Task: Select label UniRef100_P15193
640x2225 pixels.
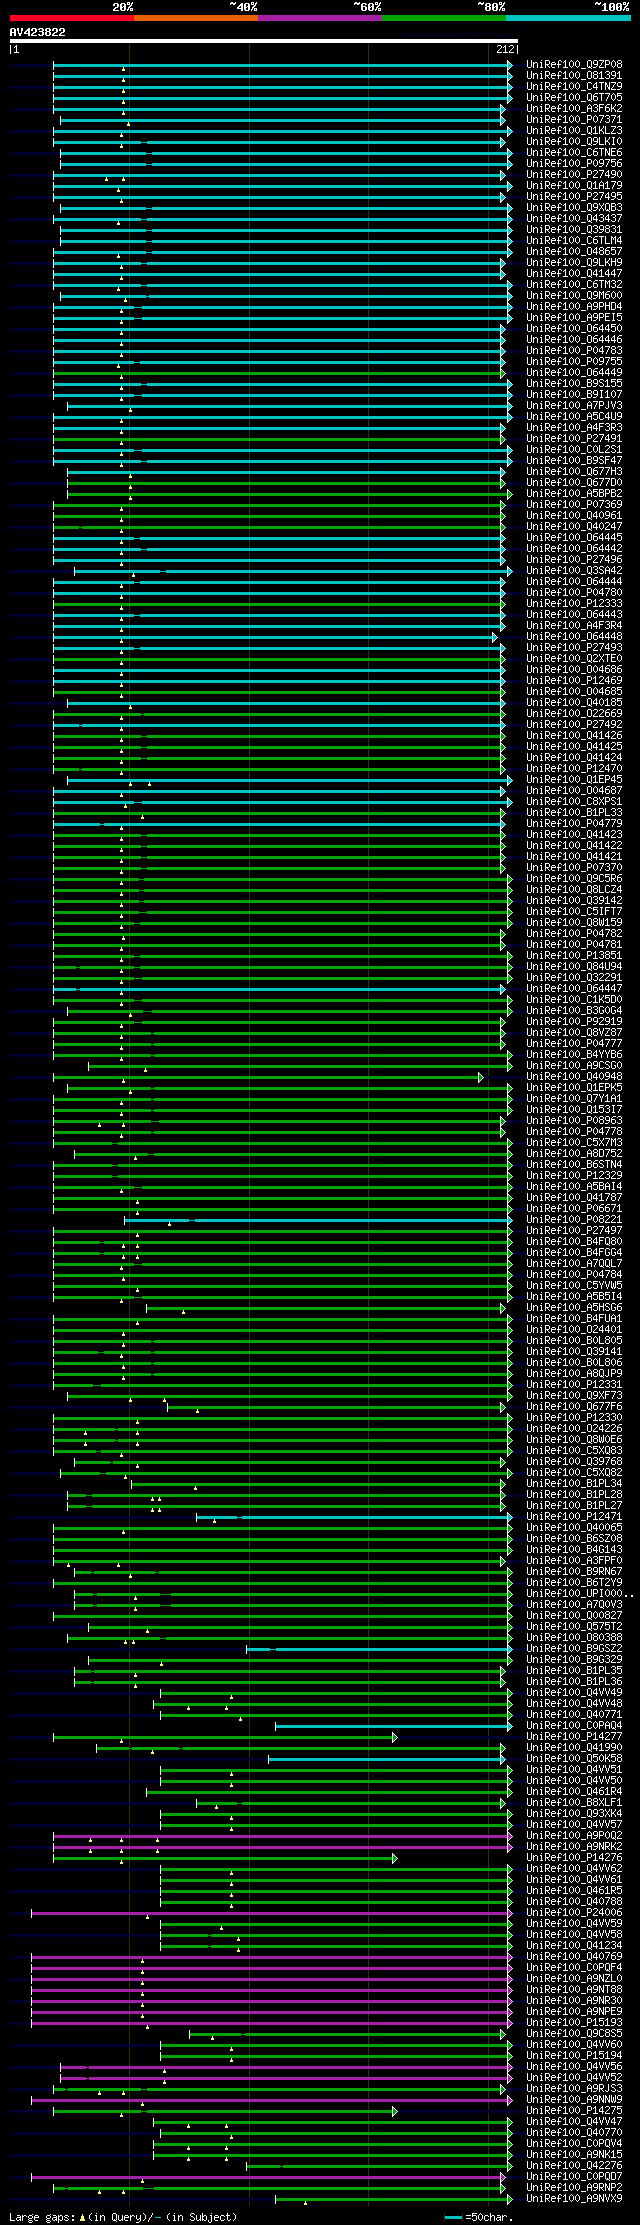Action: point(574,2023)
